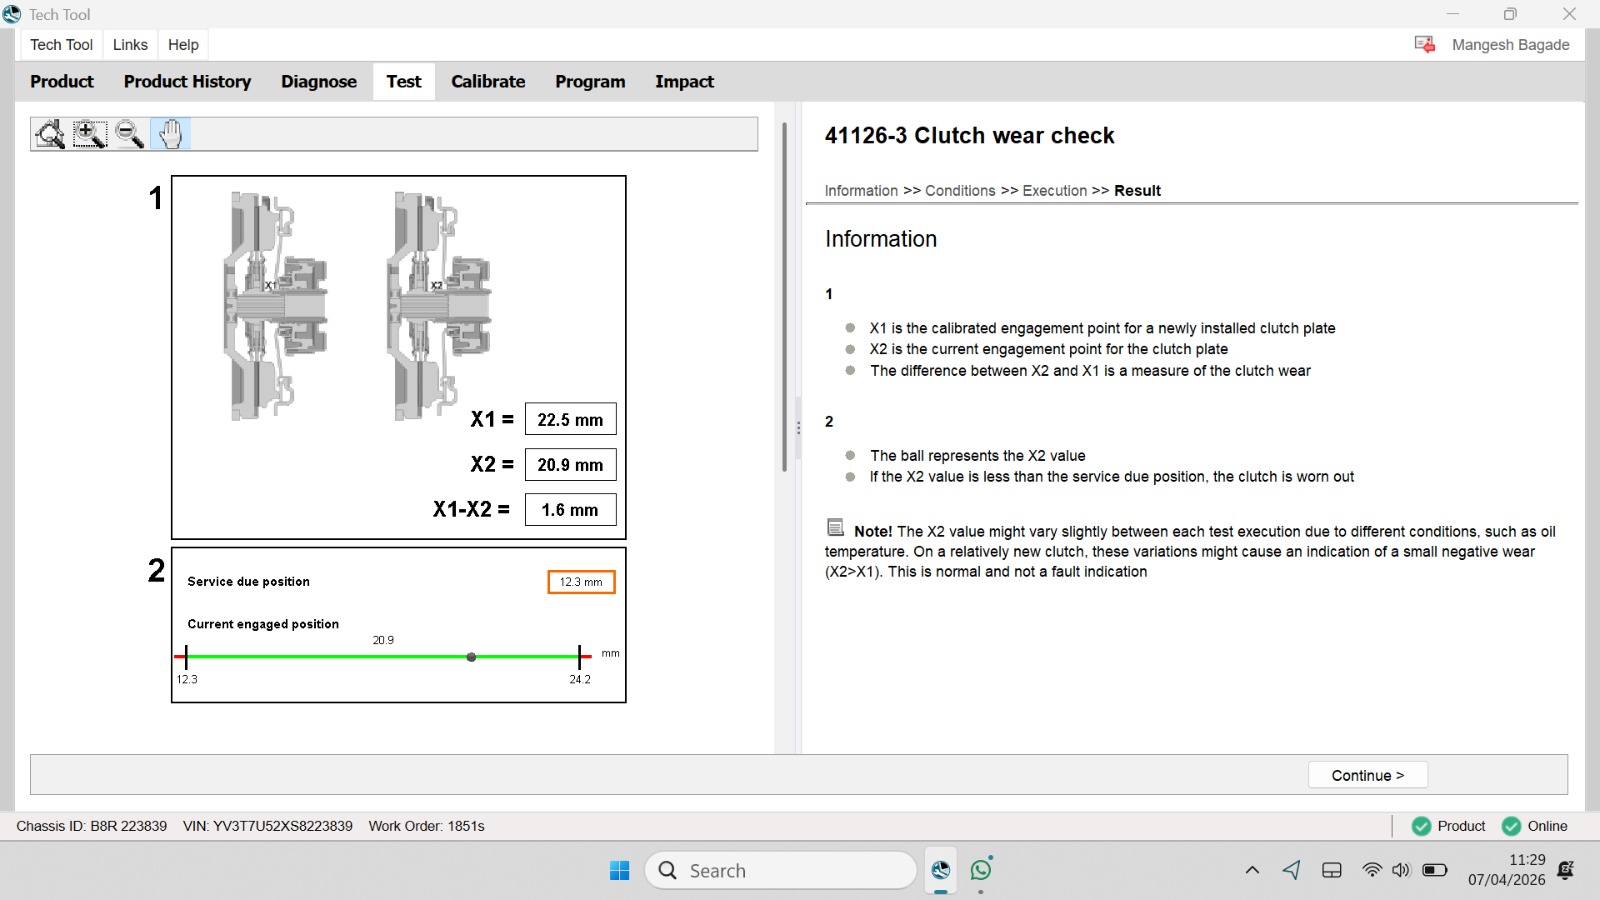Open the notification bell icon

pos(1566,870)
